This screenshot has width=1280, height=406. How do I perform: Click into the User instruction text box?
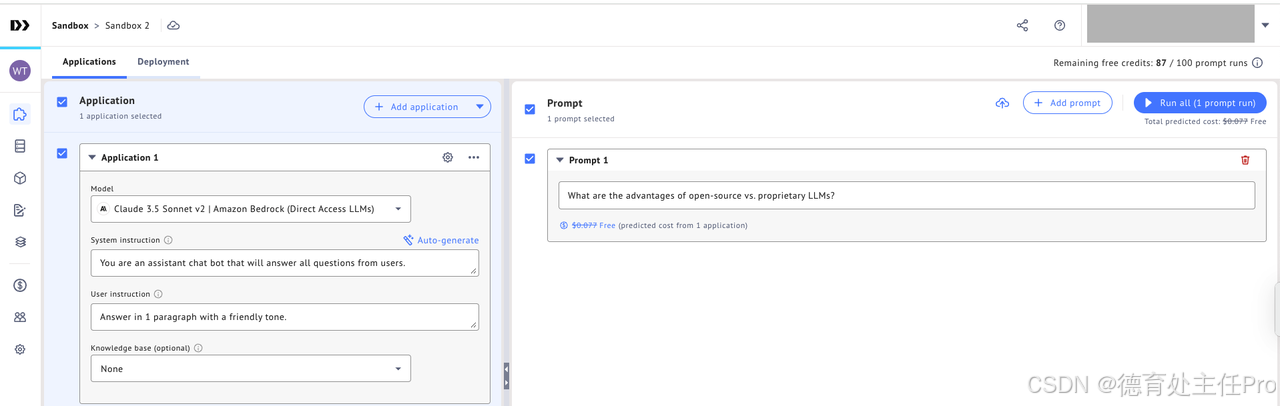(284, 317)
